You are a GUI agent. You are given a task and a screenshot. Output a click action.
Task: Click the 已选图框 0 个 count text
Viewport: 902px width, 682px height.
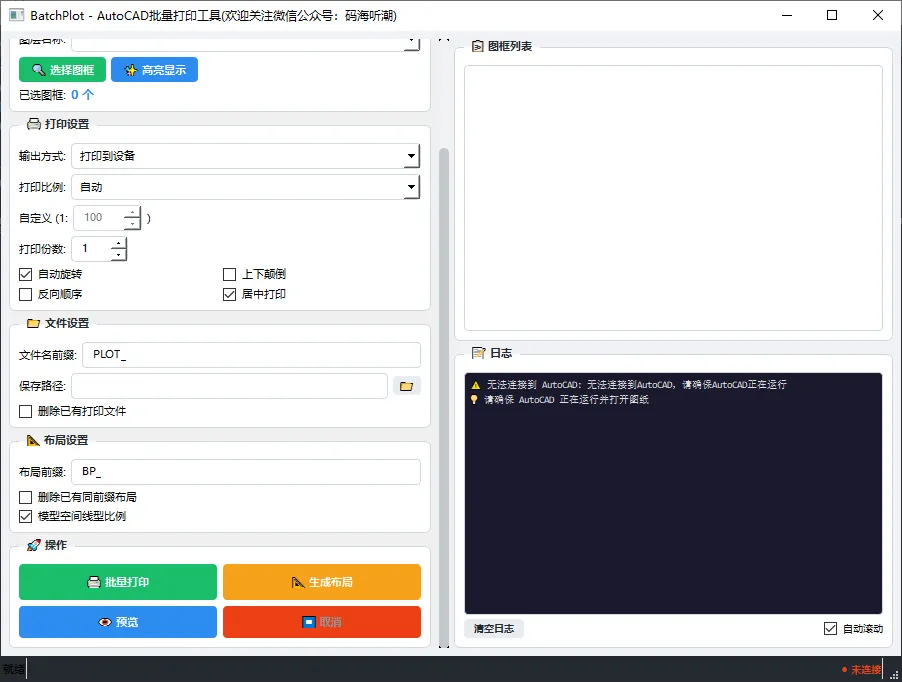[x=56, y=95]
